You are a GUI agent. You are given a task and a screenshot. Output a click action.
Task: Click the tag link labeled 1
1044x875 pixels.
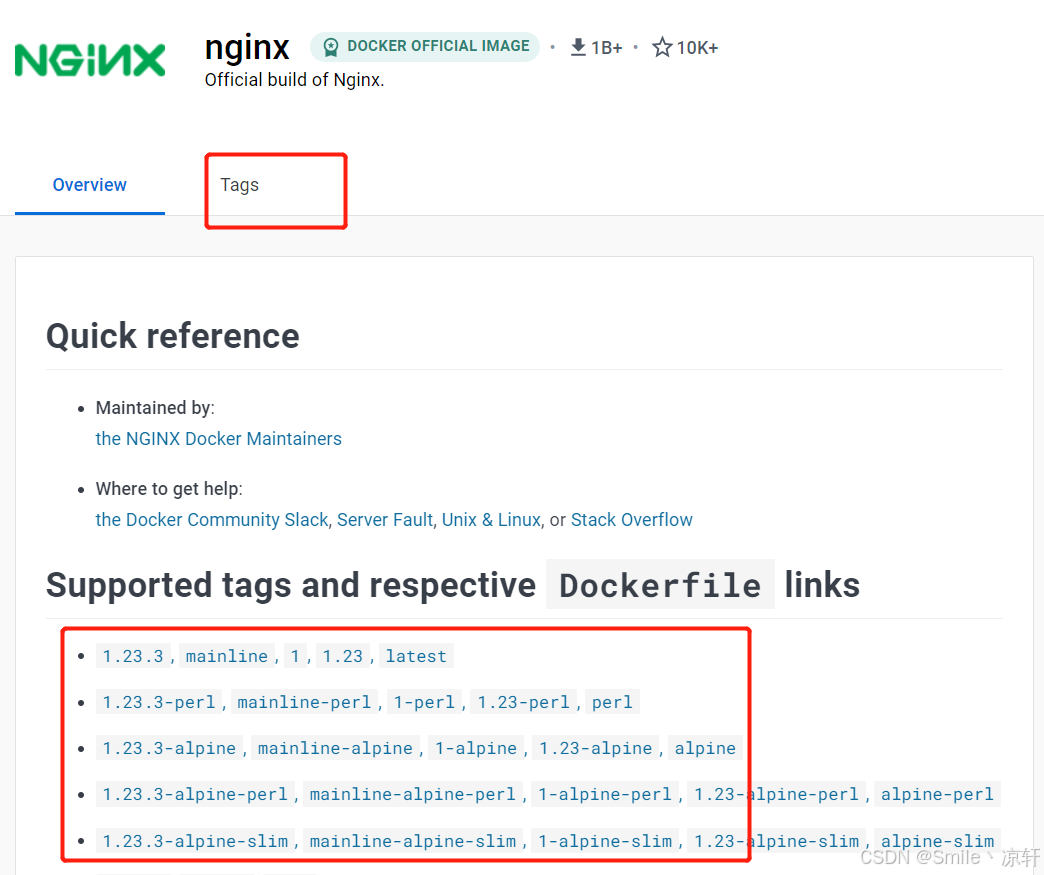pos(295,656)
